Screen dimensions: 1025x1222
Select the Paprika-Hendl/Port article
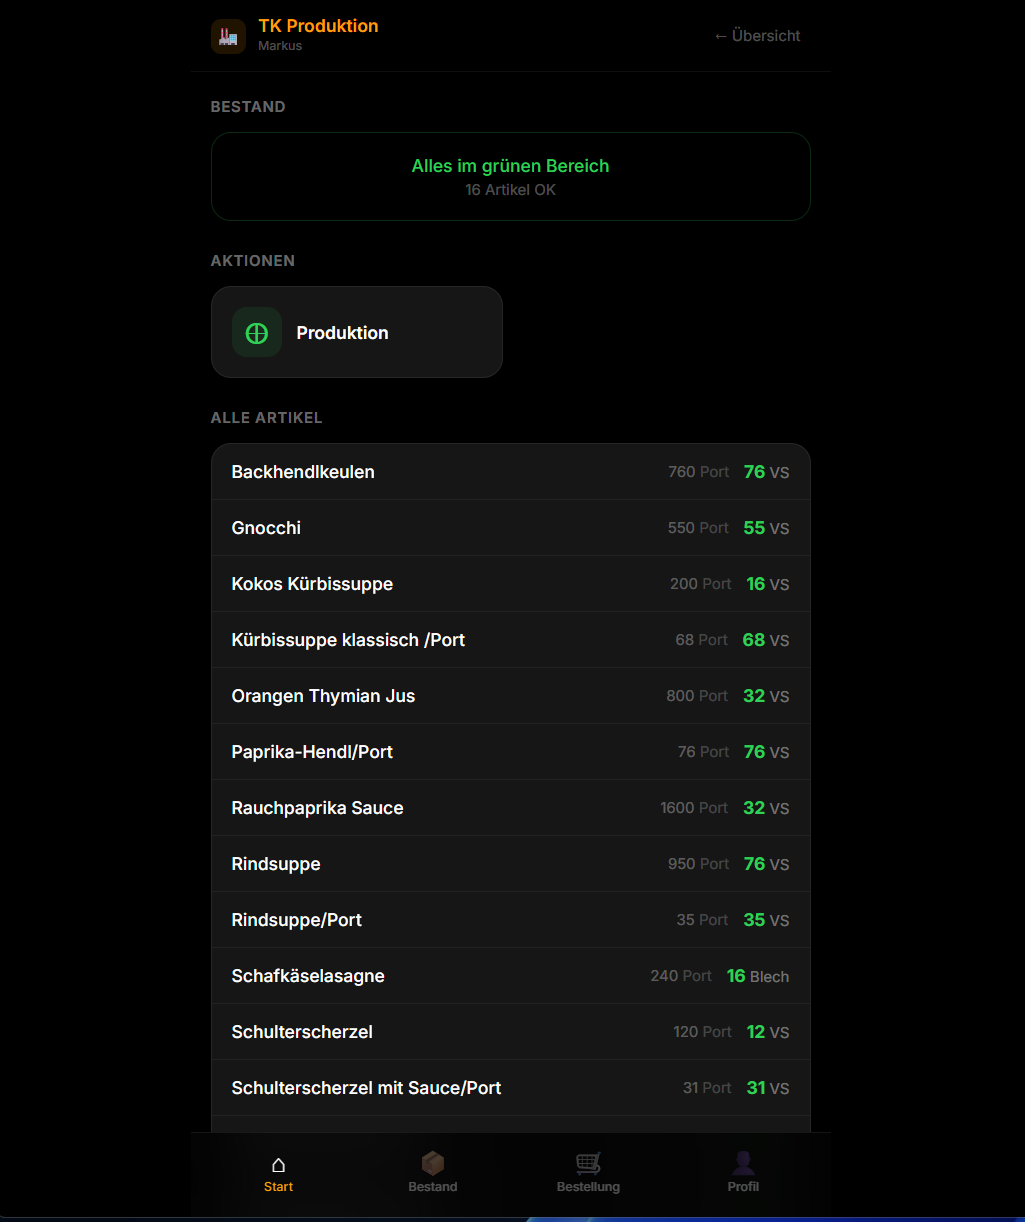pos(510,752)
